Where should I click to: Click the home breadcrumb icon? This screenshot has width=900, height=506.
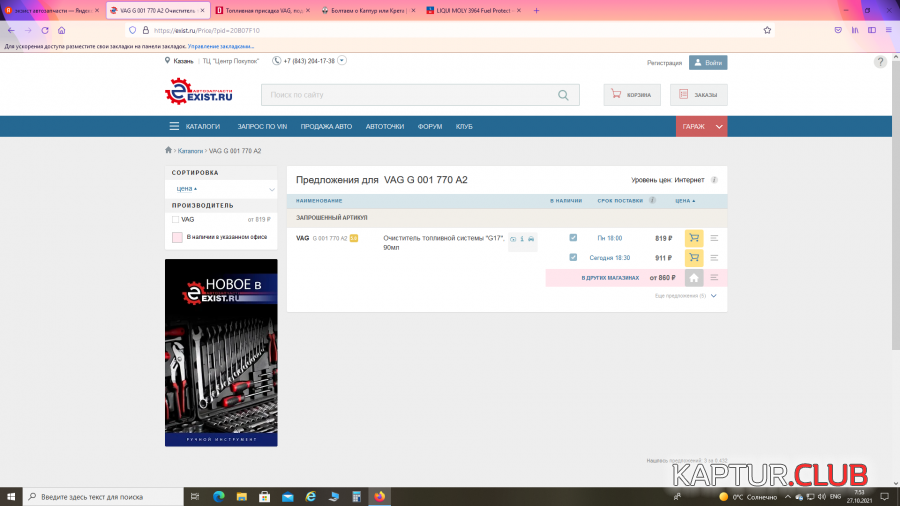tap(168, 150)
